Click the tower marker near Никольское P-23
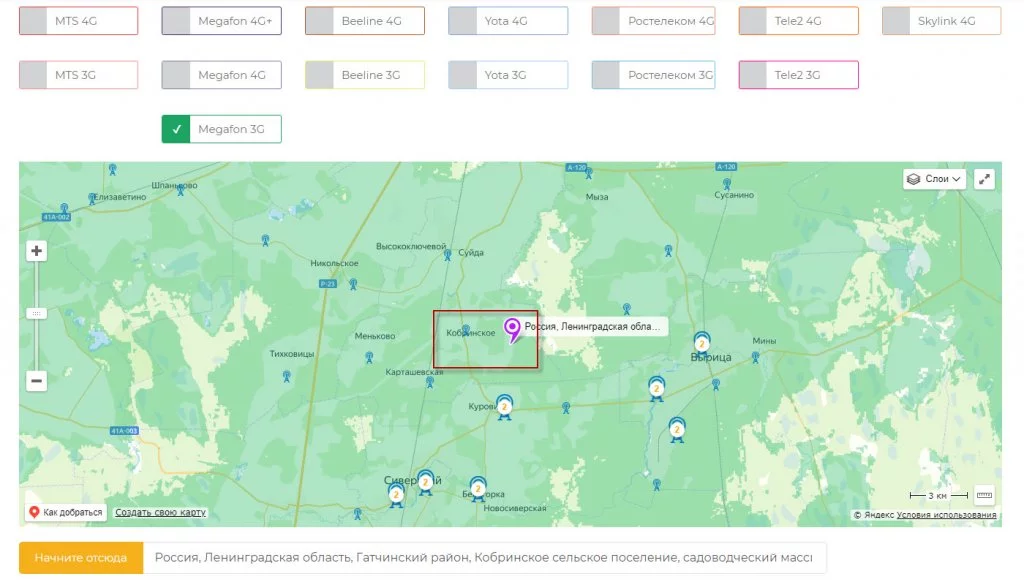The image size is (1024, 582). (x=353, y=284)
